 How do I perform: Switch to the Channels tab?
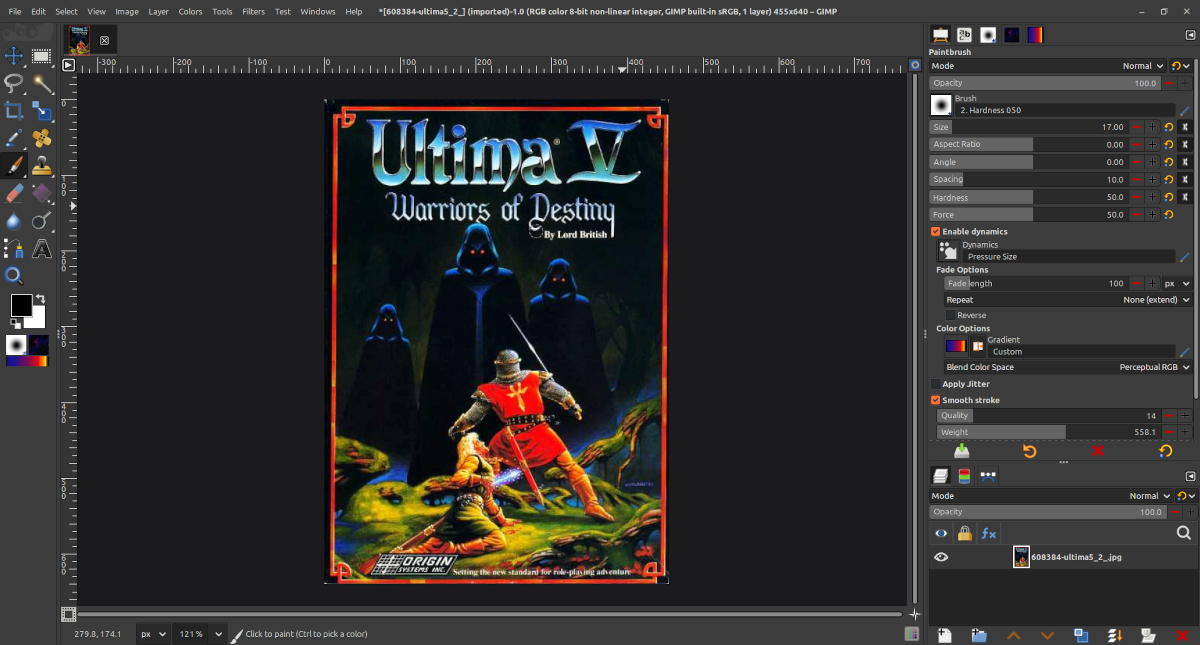click(x=964, y=476)
